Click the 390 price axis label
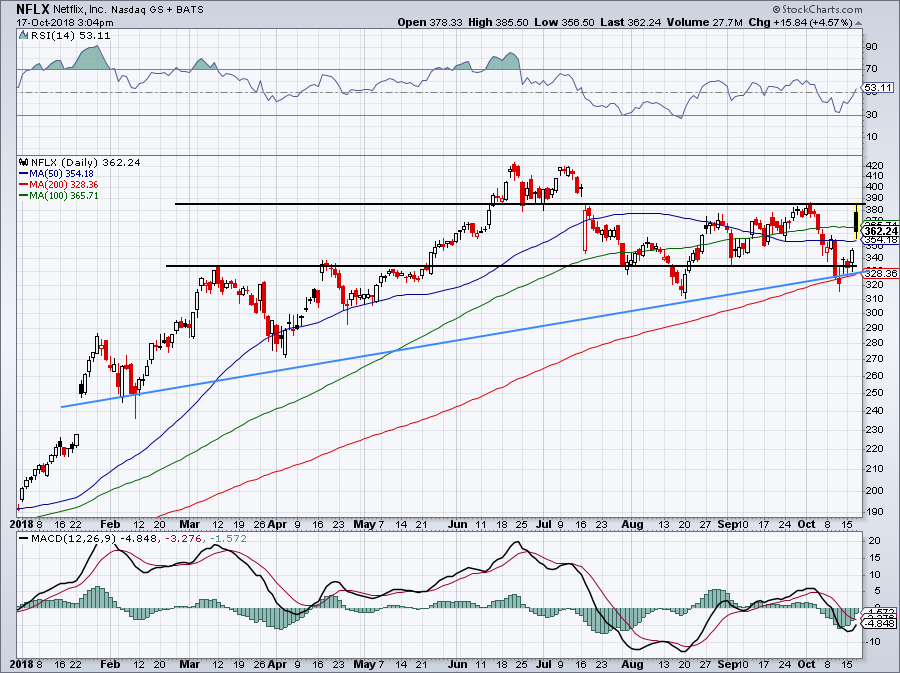Screen dimensions: 900x673 click(x=875, y=198)
